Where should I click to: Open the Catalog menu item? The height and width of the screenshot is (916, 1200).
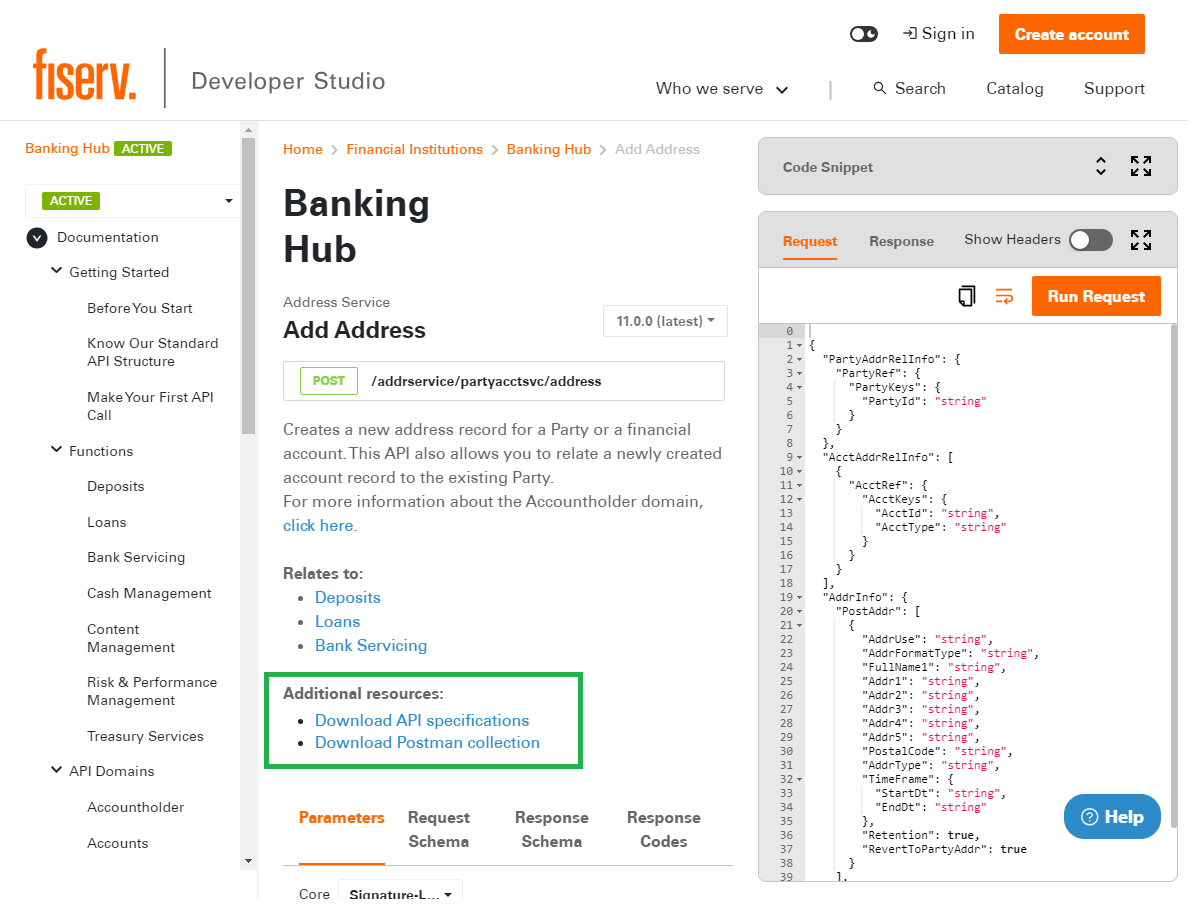[1014, 89]
